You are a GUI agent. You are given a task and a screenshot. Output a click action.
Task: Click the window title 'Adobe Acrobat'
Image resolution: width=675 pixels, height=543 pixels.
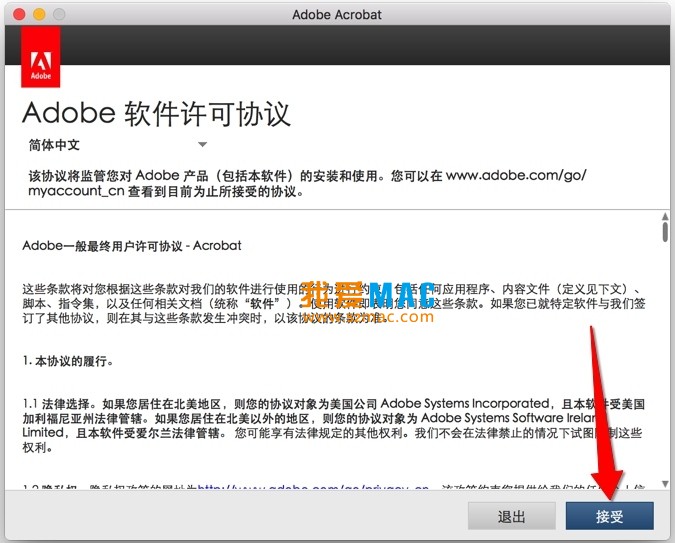[337, 15]
